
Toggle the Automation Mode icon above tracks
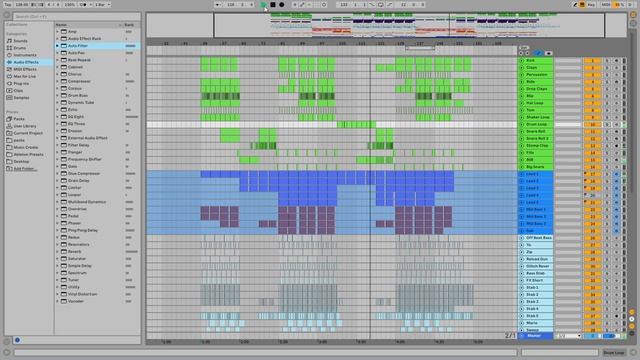[x=538, y=53]
